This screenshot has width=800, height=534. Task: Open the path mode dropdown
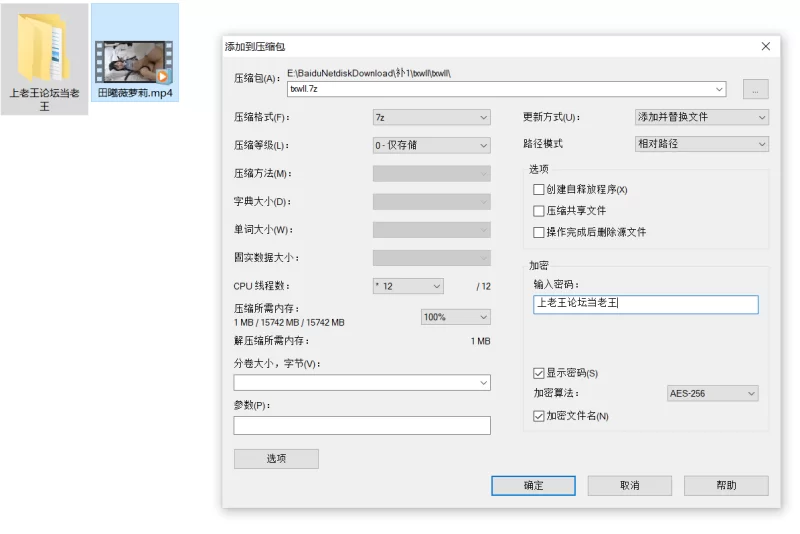pos(701,144)
